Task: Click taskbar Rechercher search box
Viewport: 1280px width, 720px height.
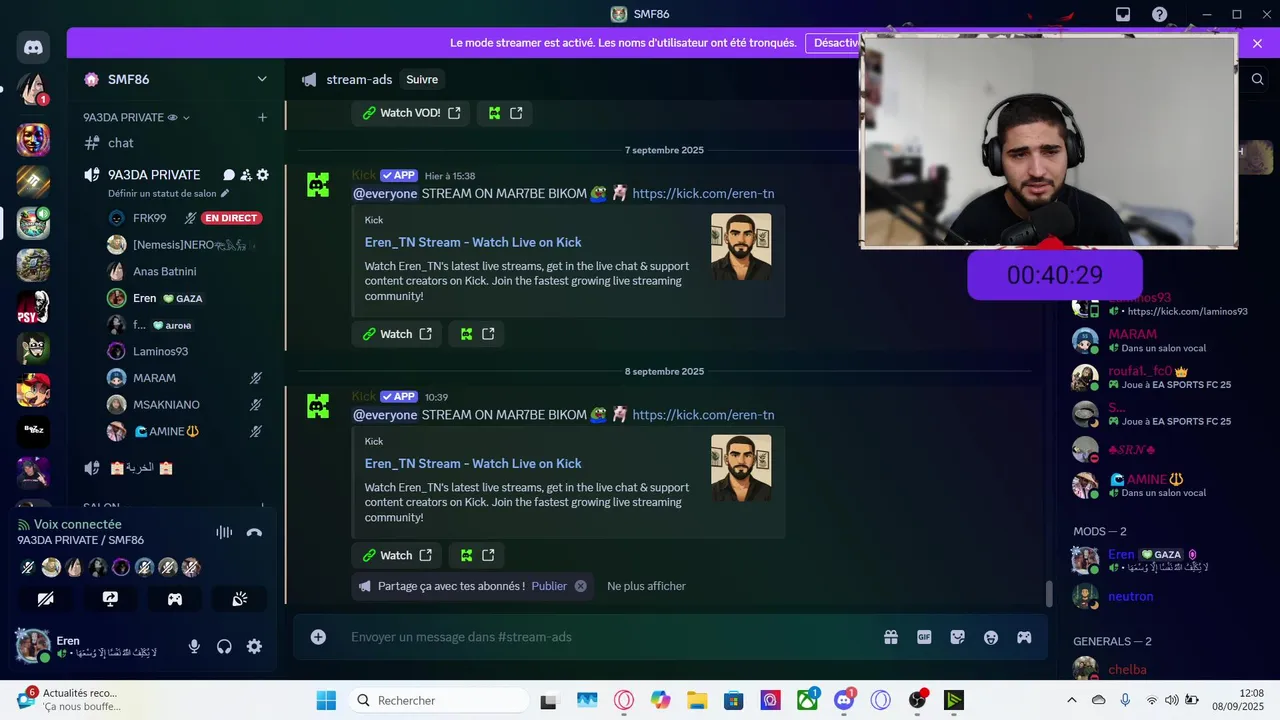Action: (439, 700)
